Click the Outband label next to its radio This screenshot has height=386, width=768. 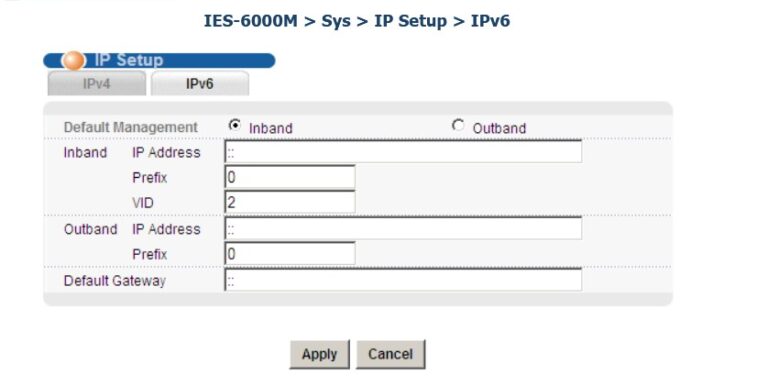tap(499, 128)
